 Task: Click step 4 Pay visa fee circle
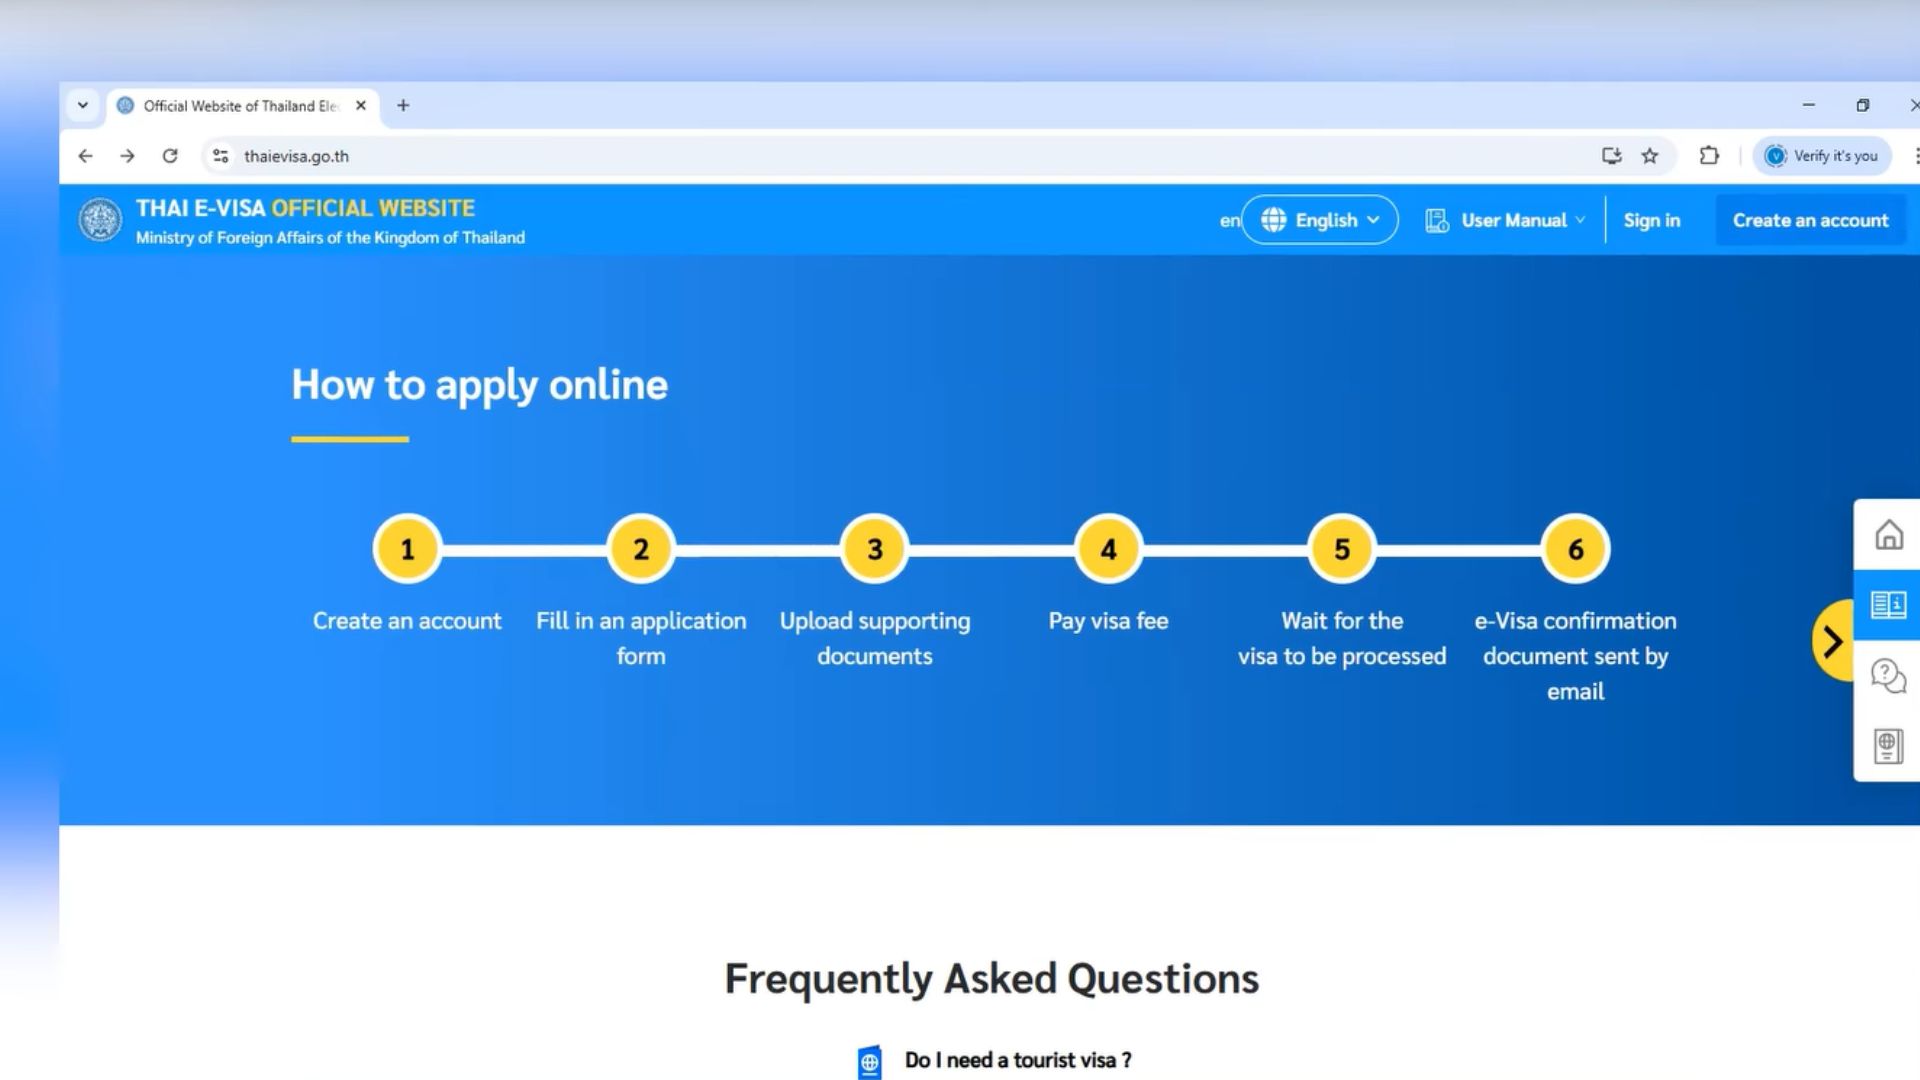(x=1108, y=549)
